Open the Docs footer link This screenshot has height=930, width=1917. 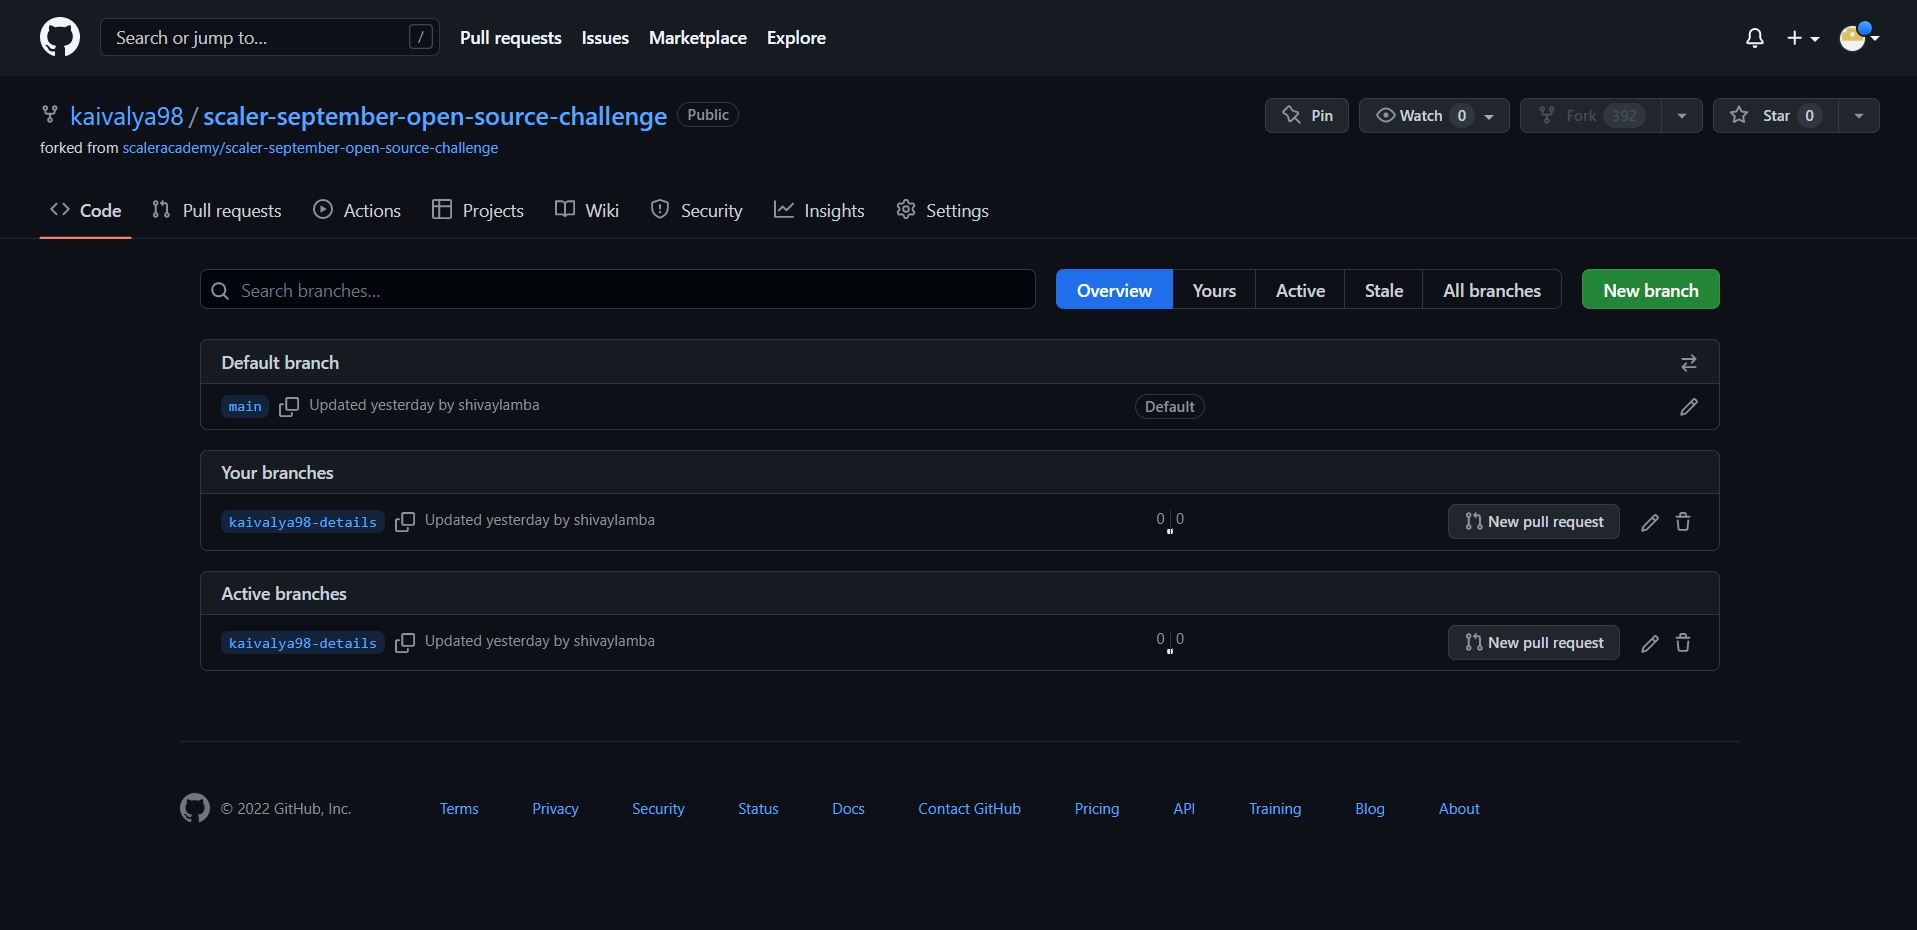click(848, 809)
